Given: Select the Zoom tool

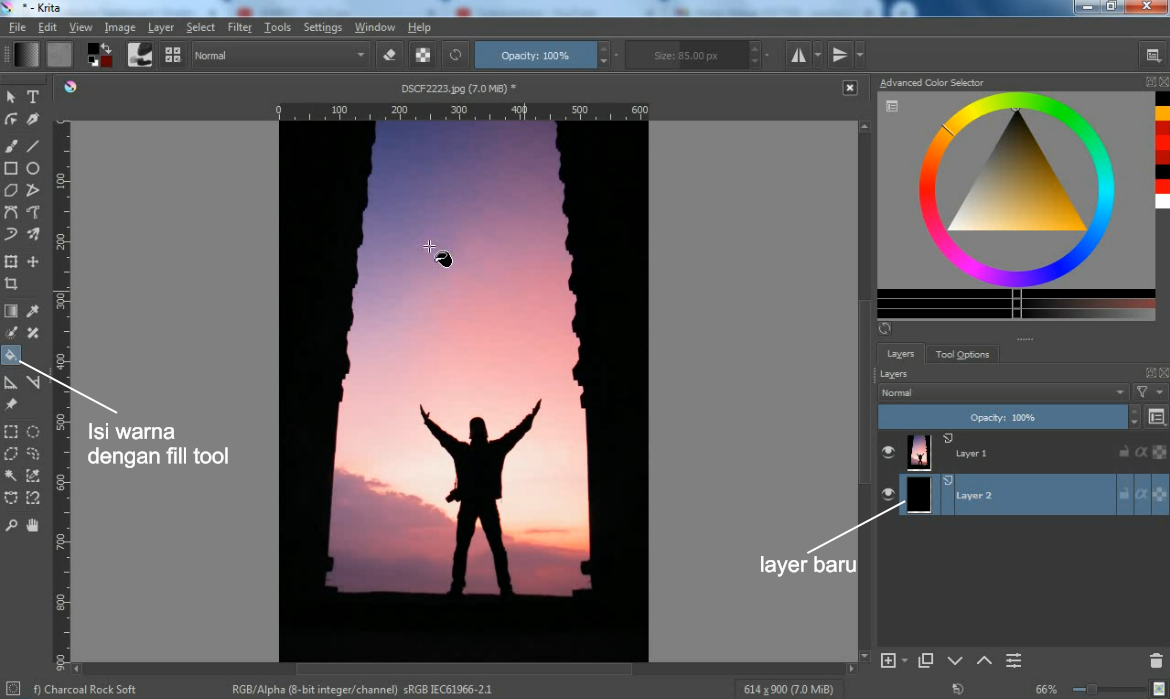Looking at the screenshot, I should tap(11, 525).
